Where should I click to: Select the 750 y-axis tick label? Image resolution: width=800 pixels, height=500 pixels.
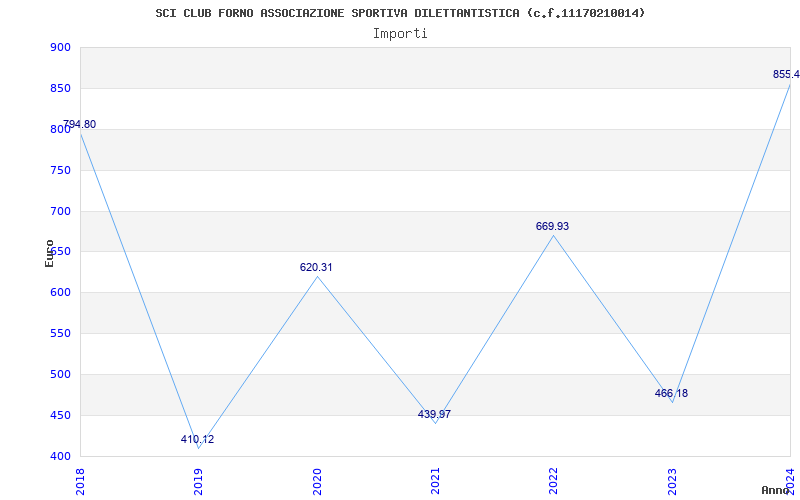coord(60,170)
